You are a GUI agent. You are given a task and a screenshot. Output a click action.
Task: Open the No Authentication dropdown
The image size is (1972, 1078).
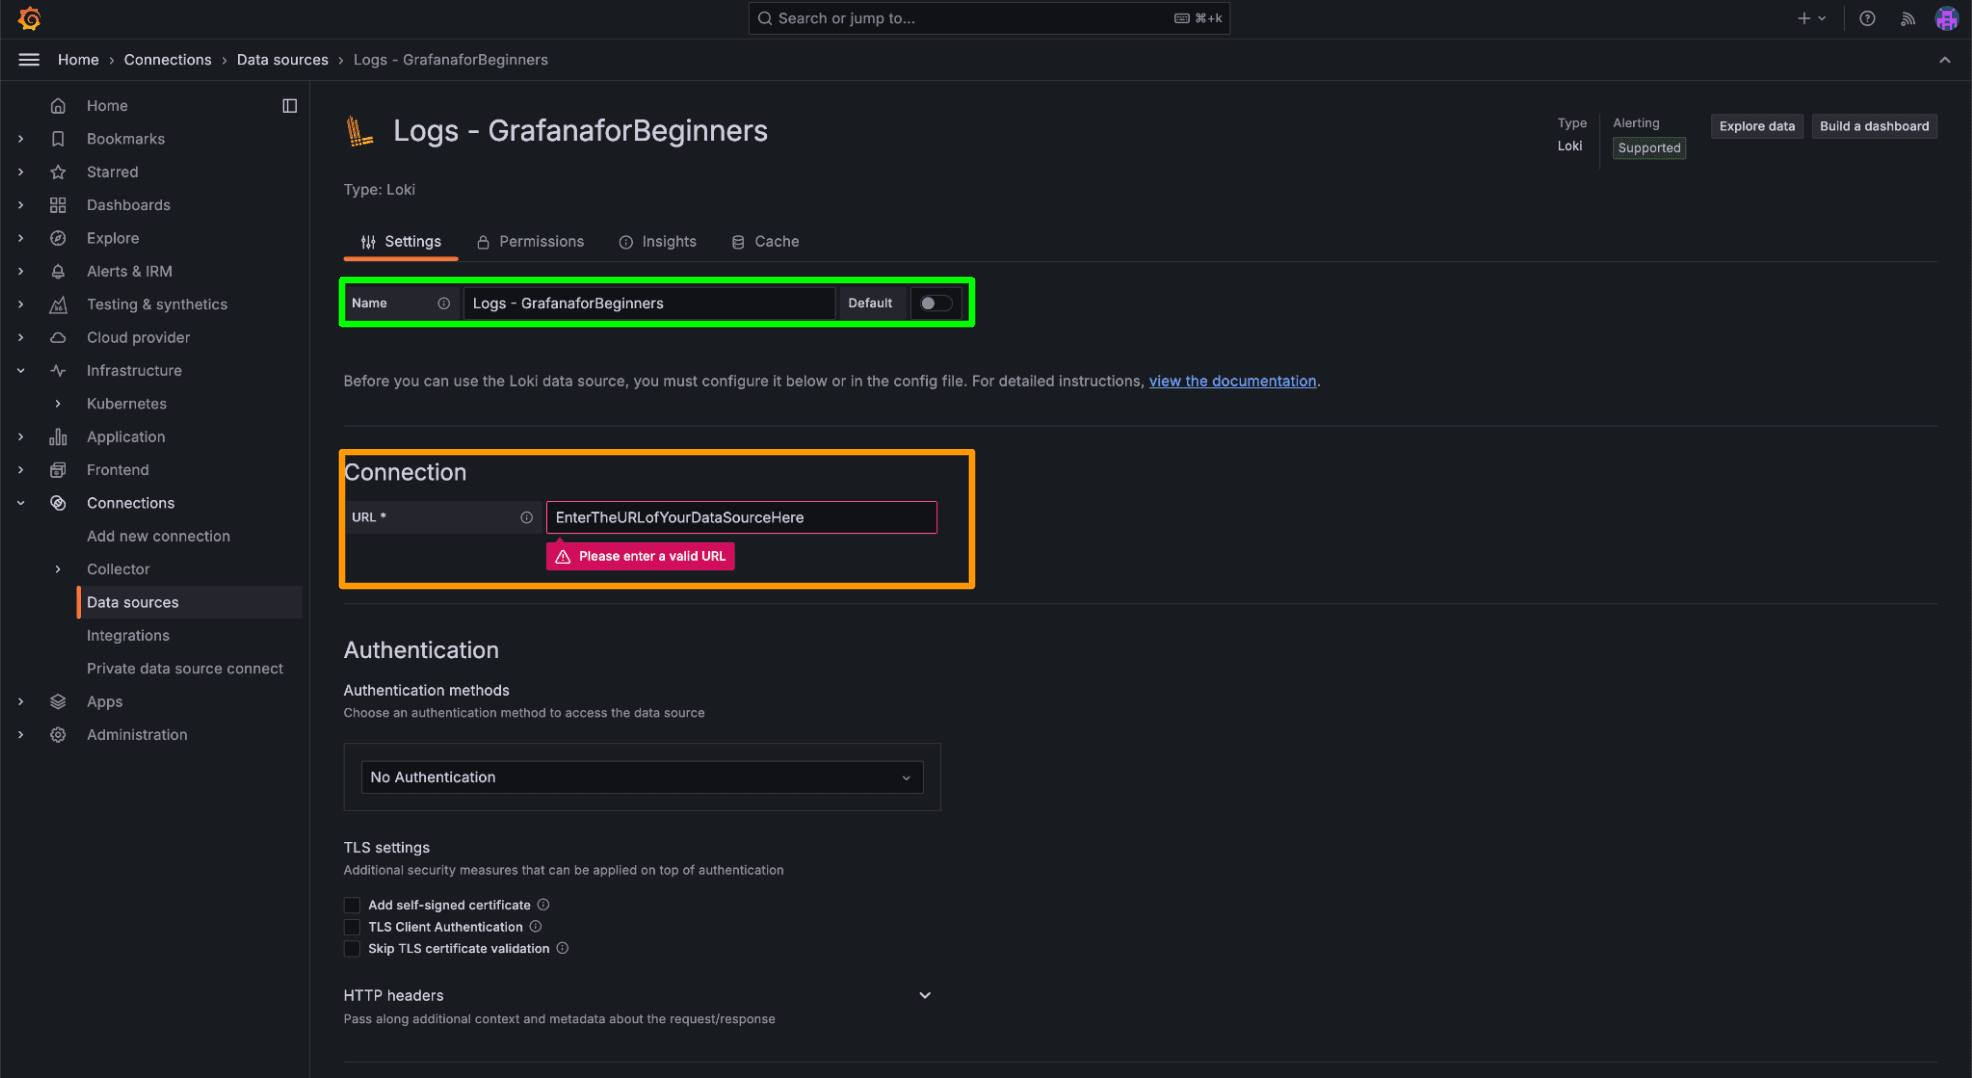[x=641, y=777]
